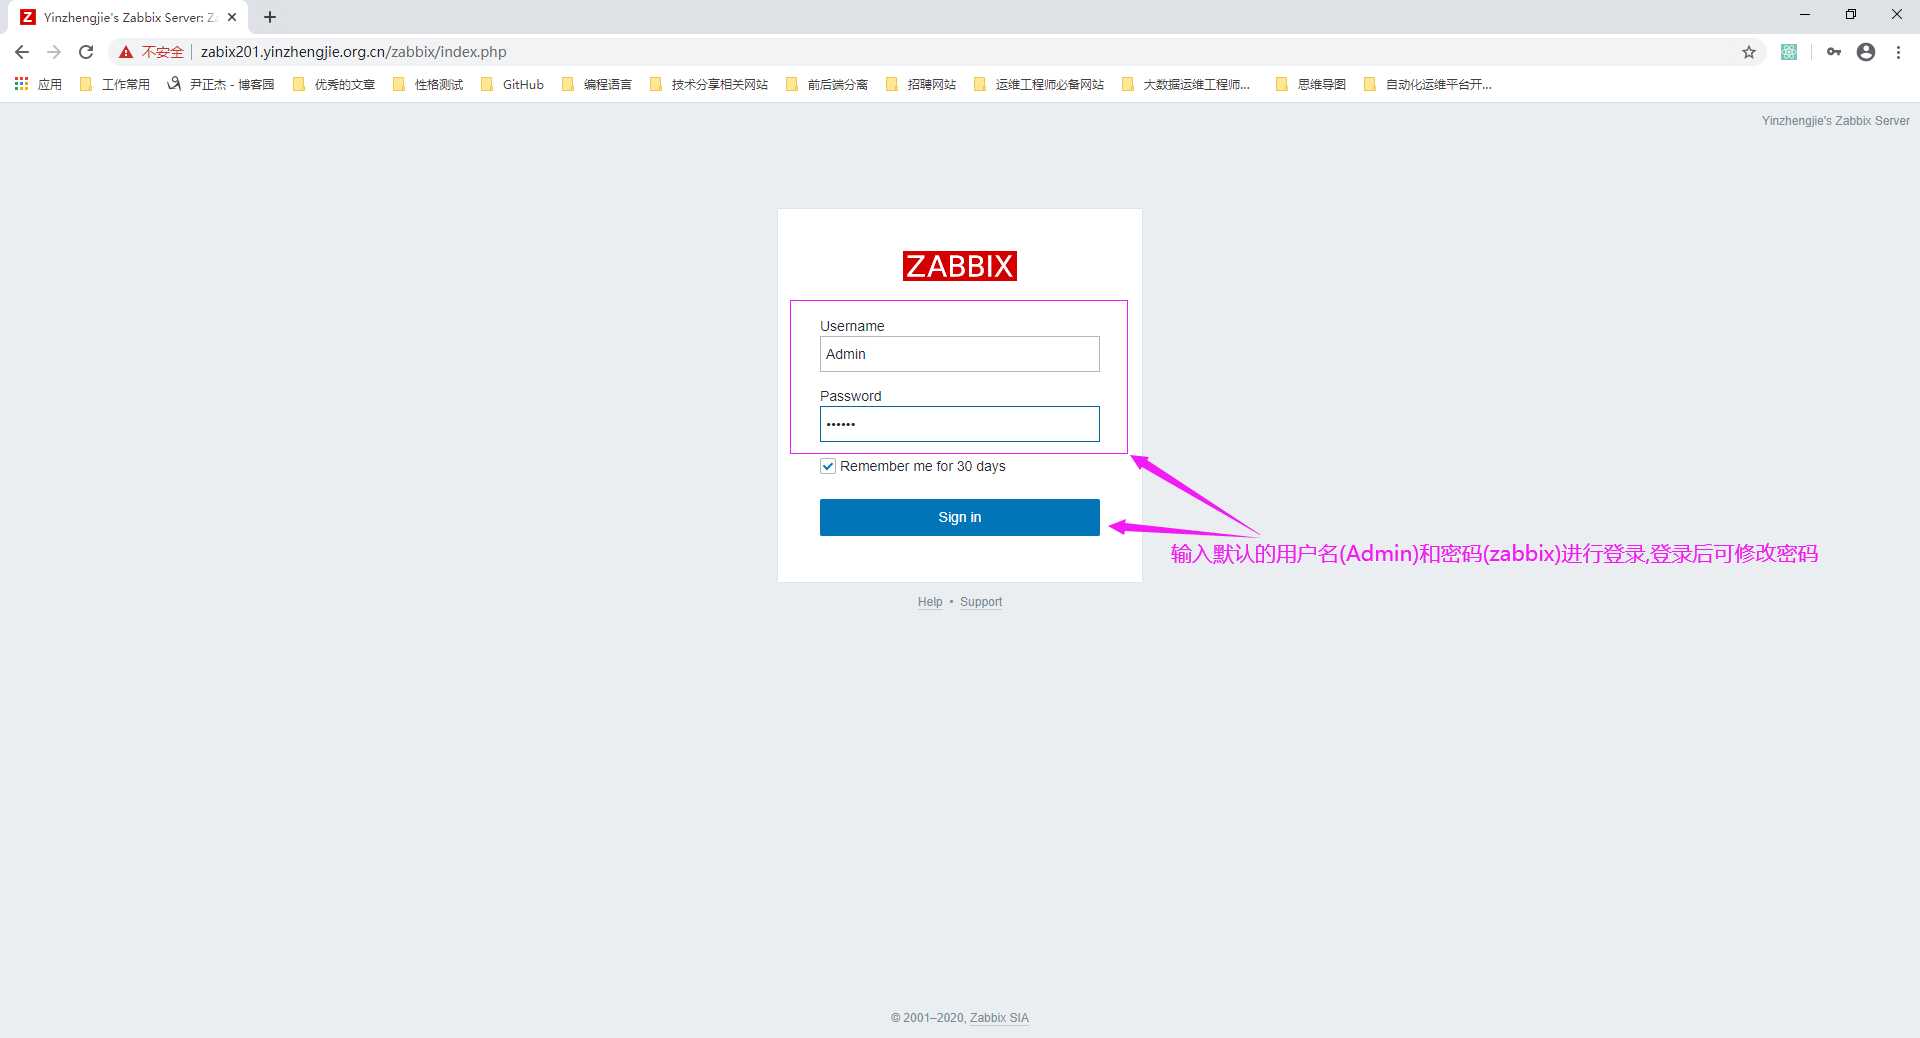Open the 工作常用 bookmark folder
The height and width of the screenshot is (1038, 1920).
114,84
